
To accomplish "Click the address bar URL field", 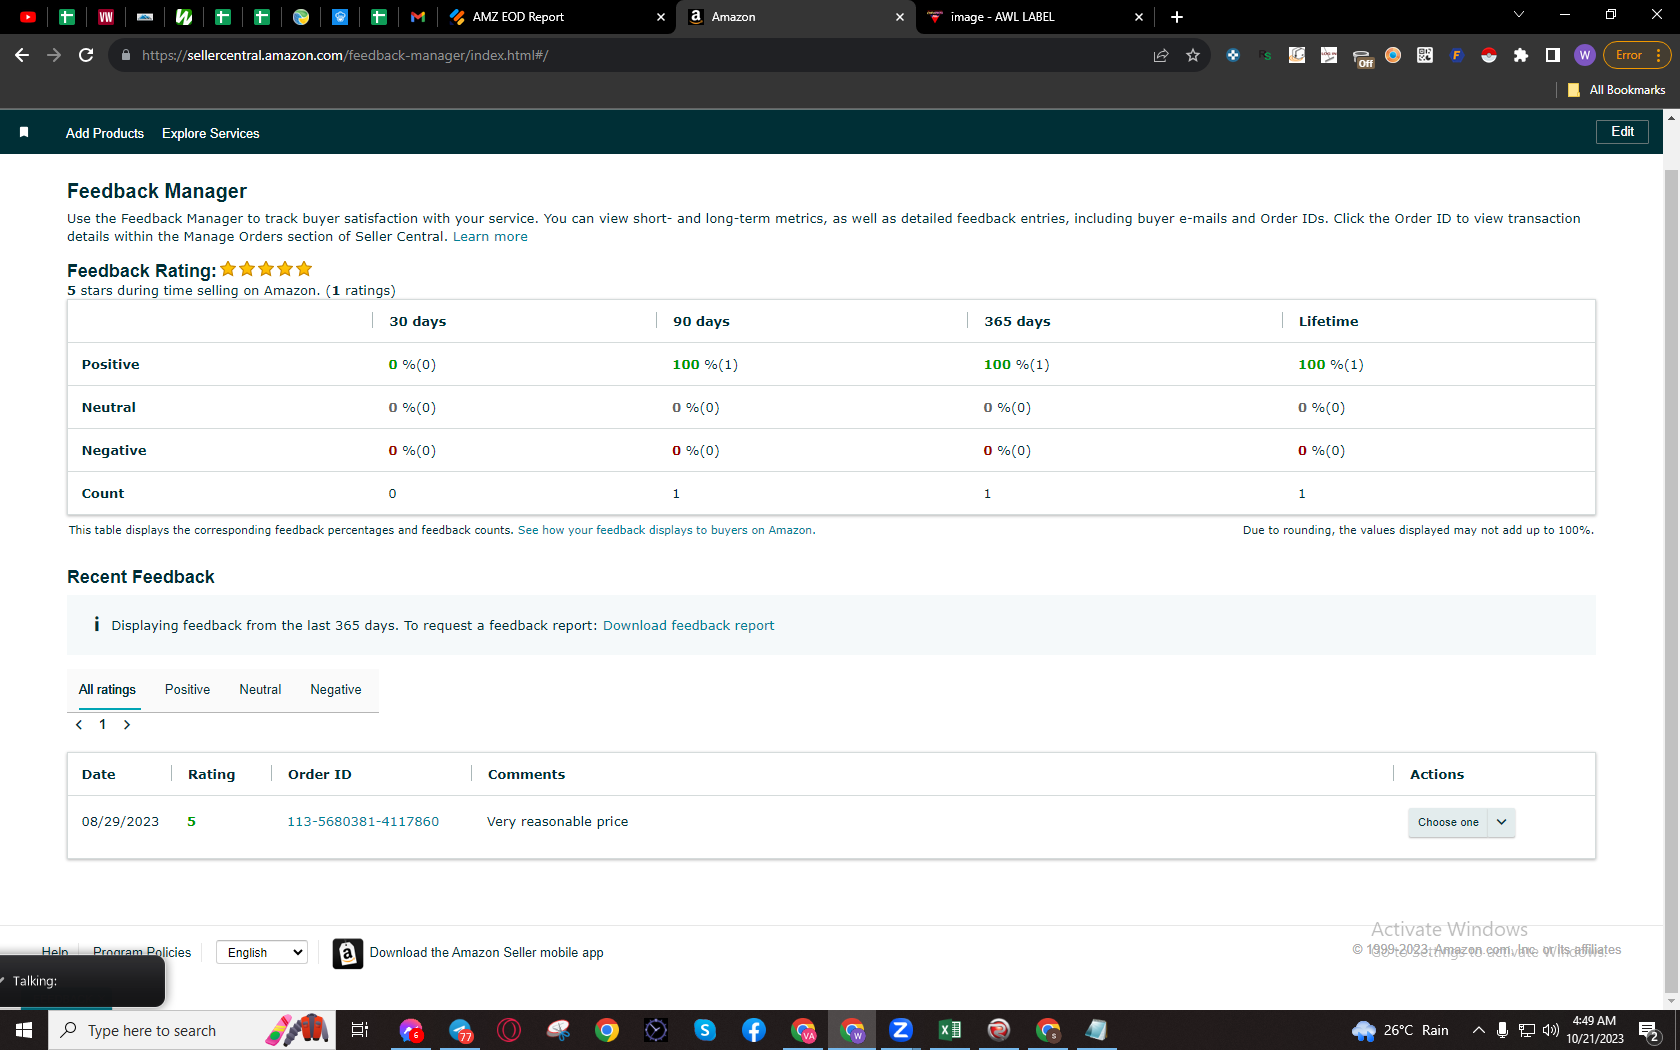I will pyautogui.click(x=640, y=55).
